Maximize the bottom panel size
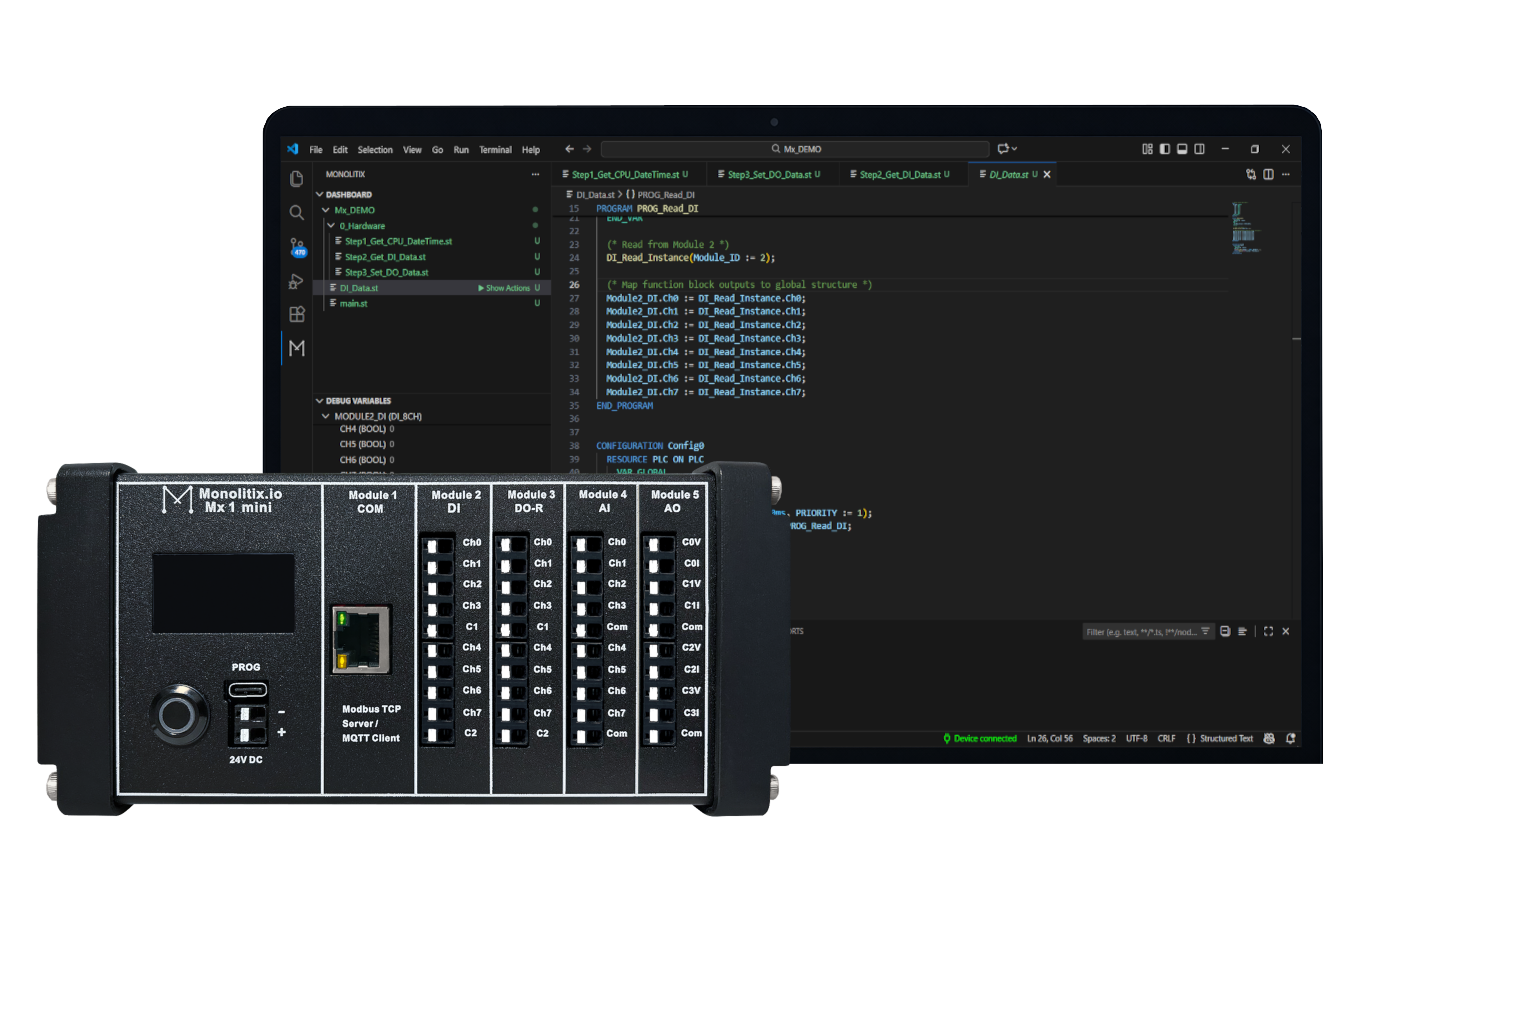The height and width of the screenshot is (1024, 1536). [x=1268, y=631]
